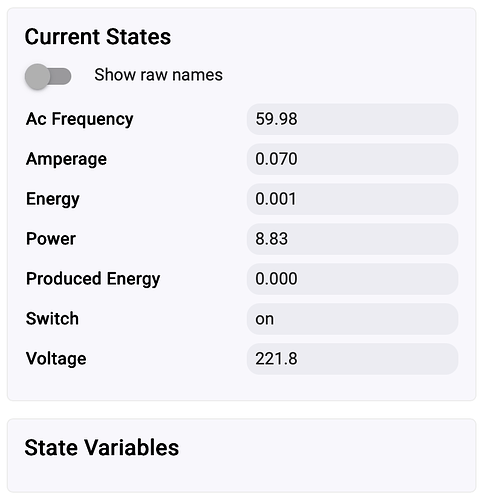Image resolution: width=485 pixels, height=500 pixels.
Task: Click the Ac Frequency label
Action: (80, 119)
